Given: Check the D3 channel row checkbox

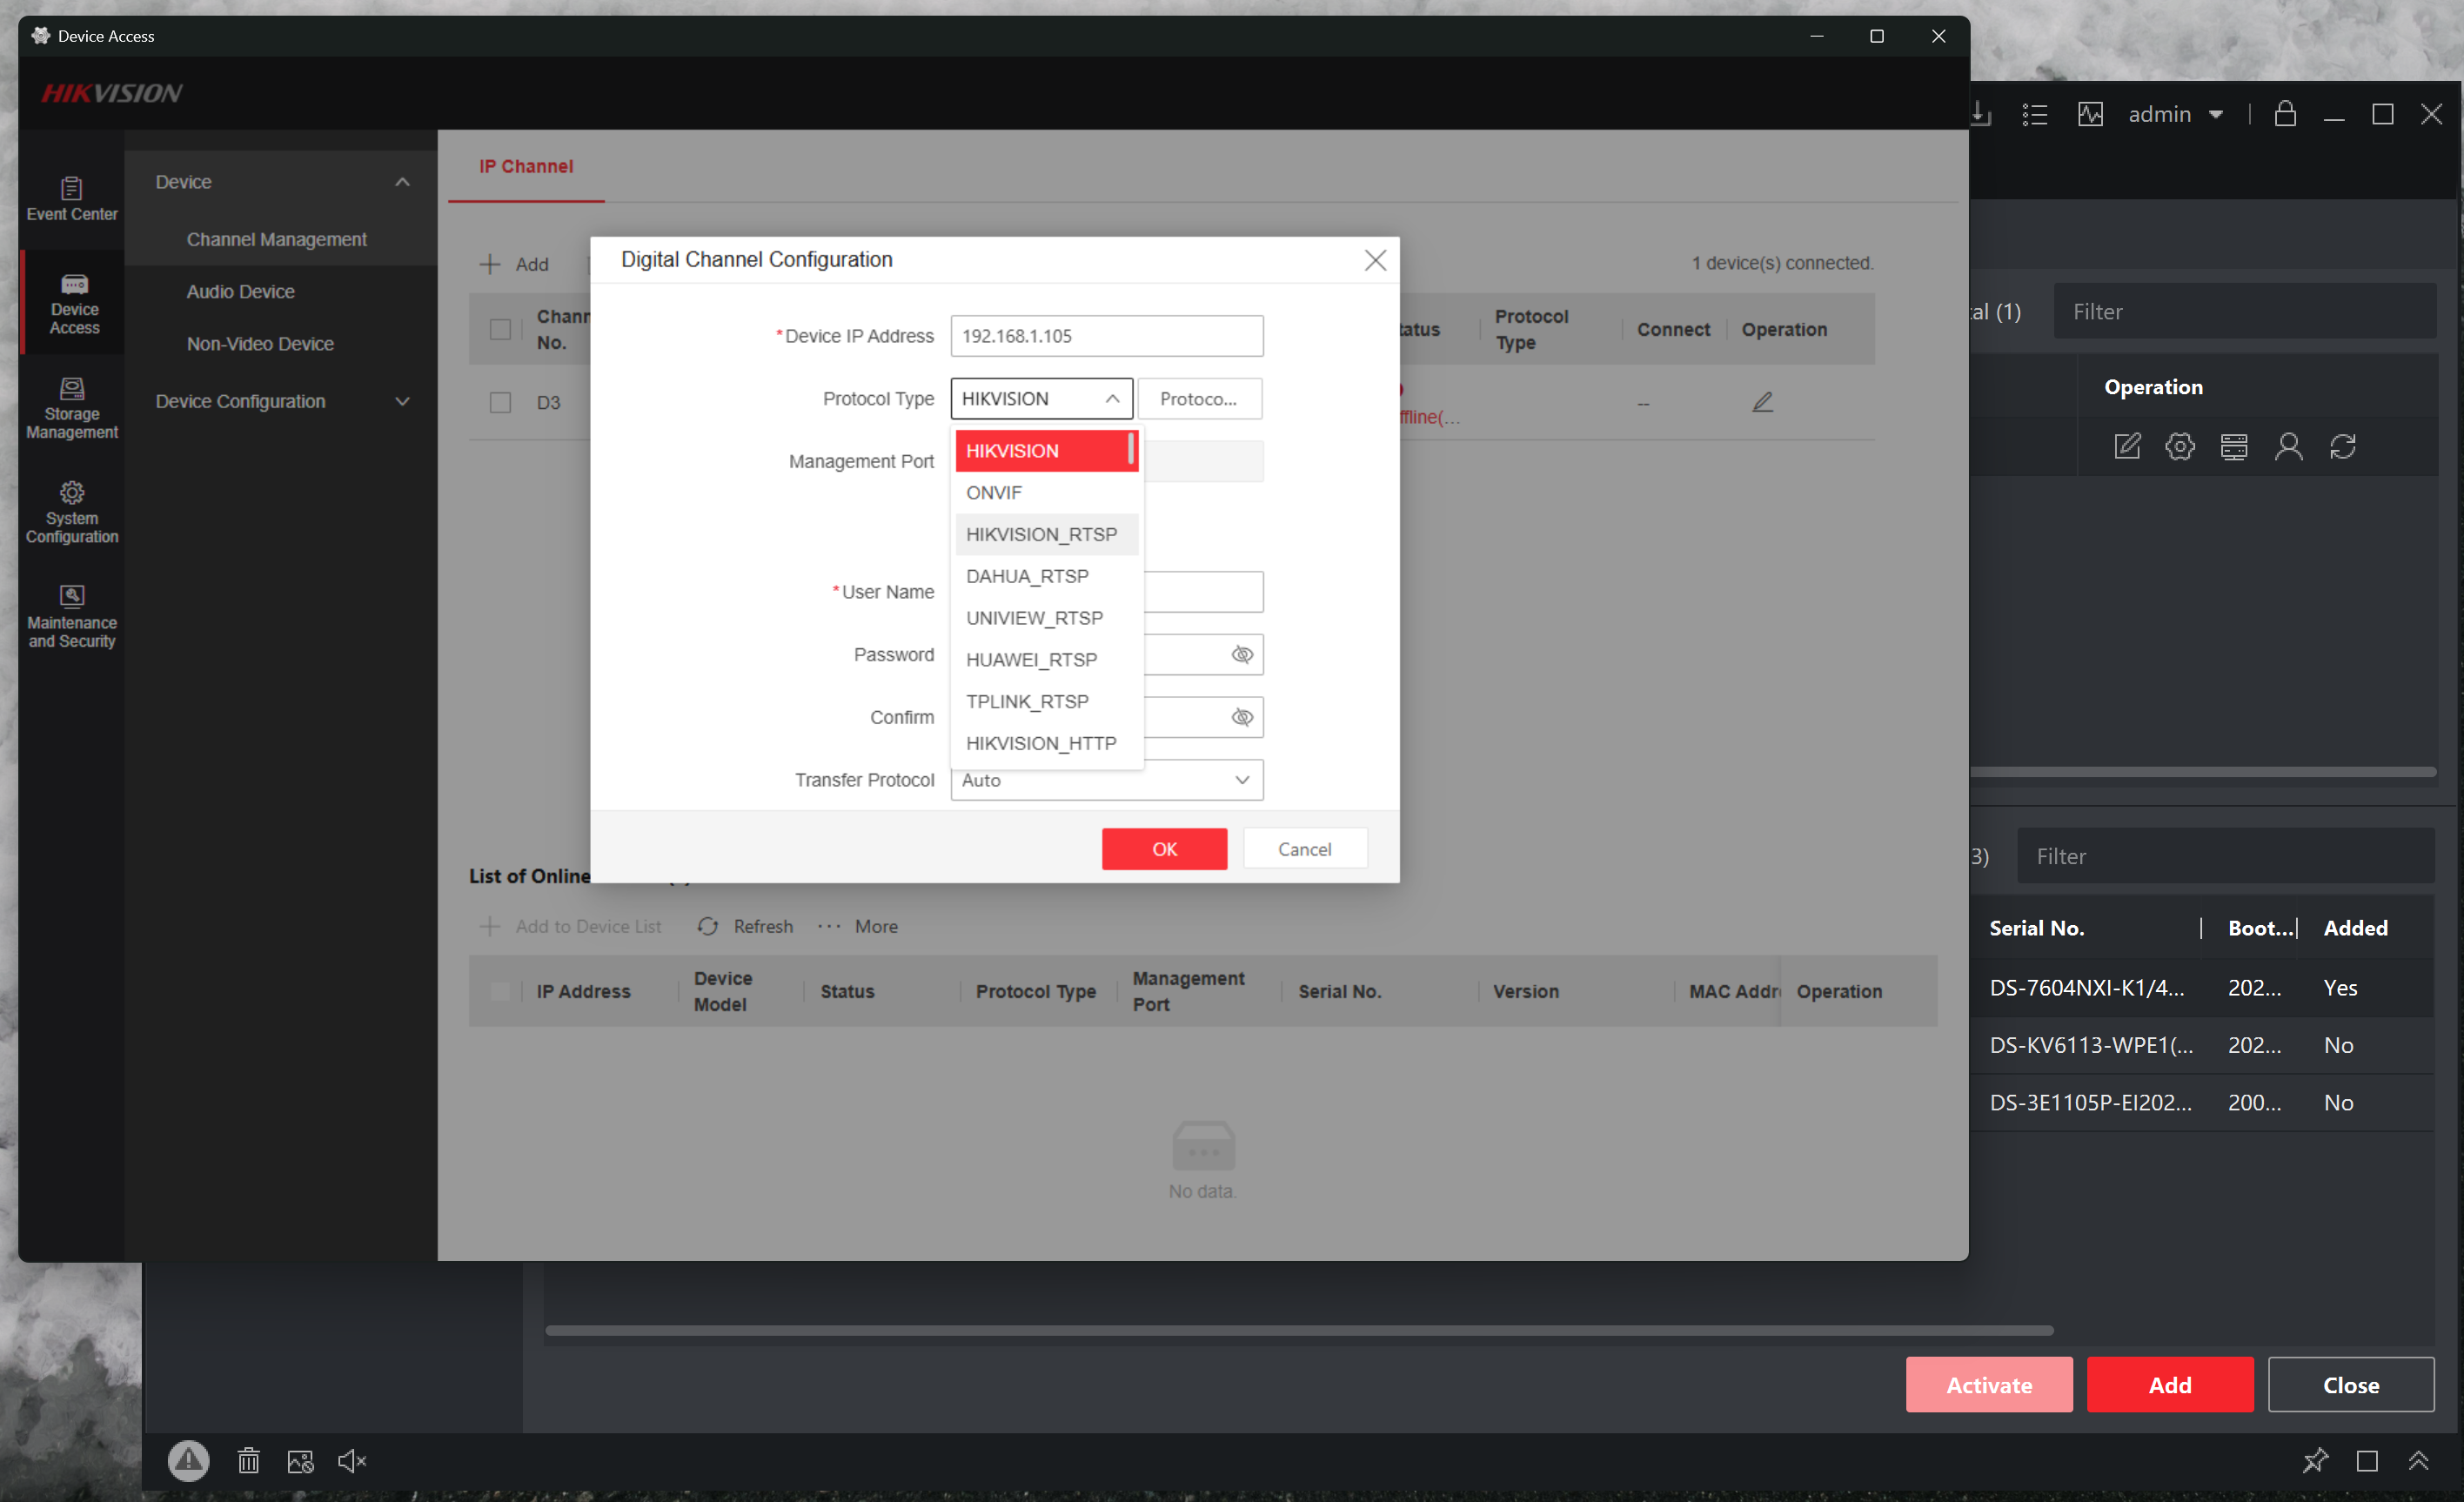Looking at the screenshot, I should coord(500,402).
